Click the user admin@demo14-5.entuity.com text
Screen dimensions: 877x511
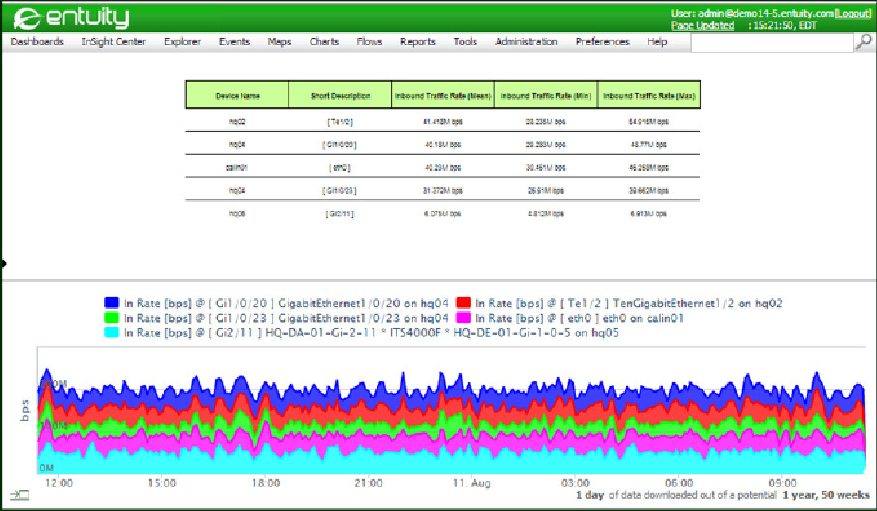[x=752, y=13]
